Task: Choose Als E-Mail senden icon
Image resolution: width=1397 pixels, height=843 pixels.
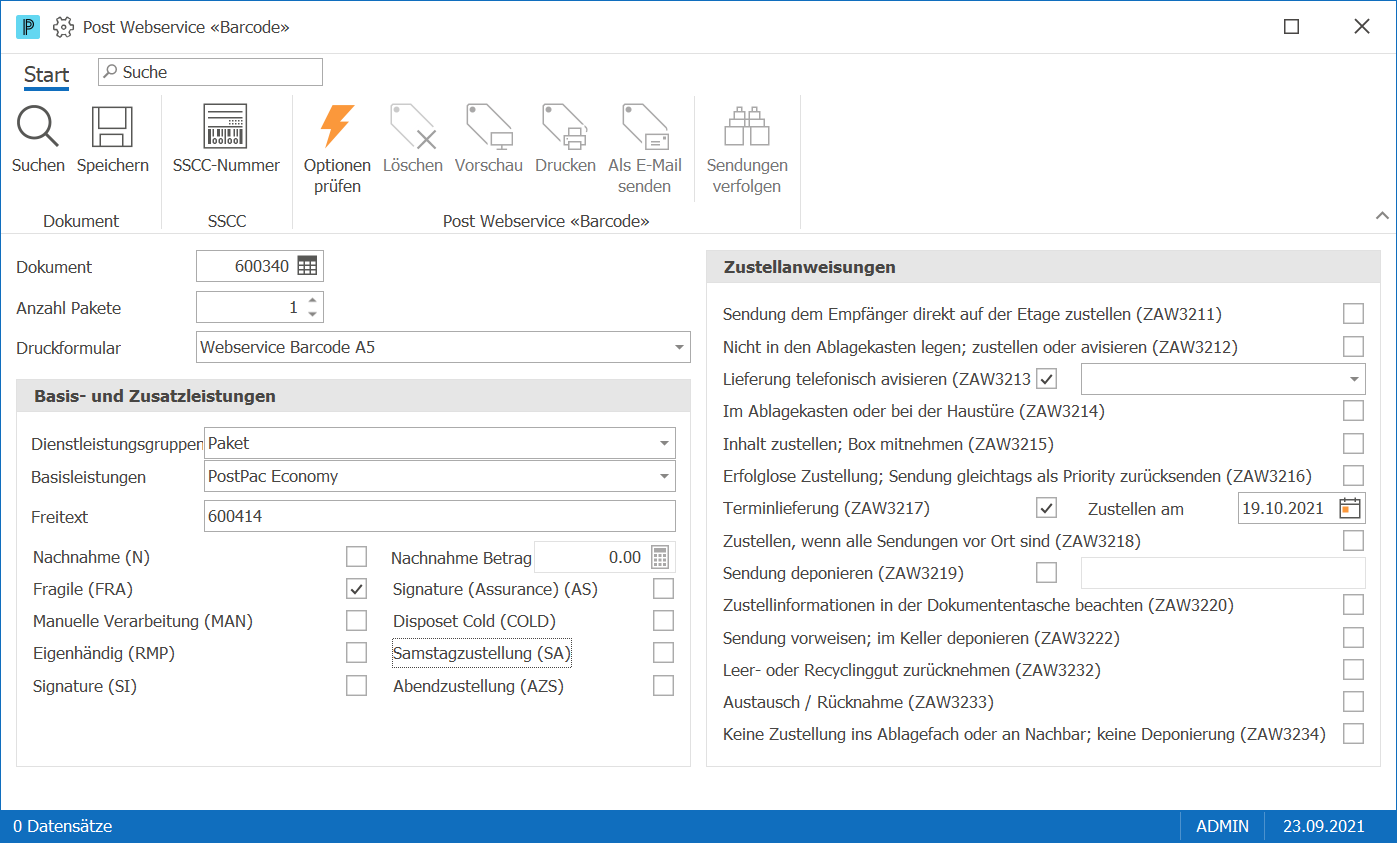Action: click(644, 127)
